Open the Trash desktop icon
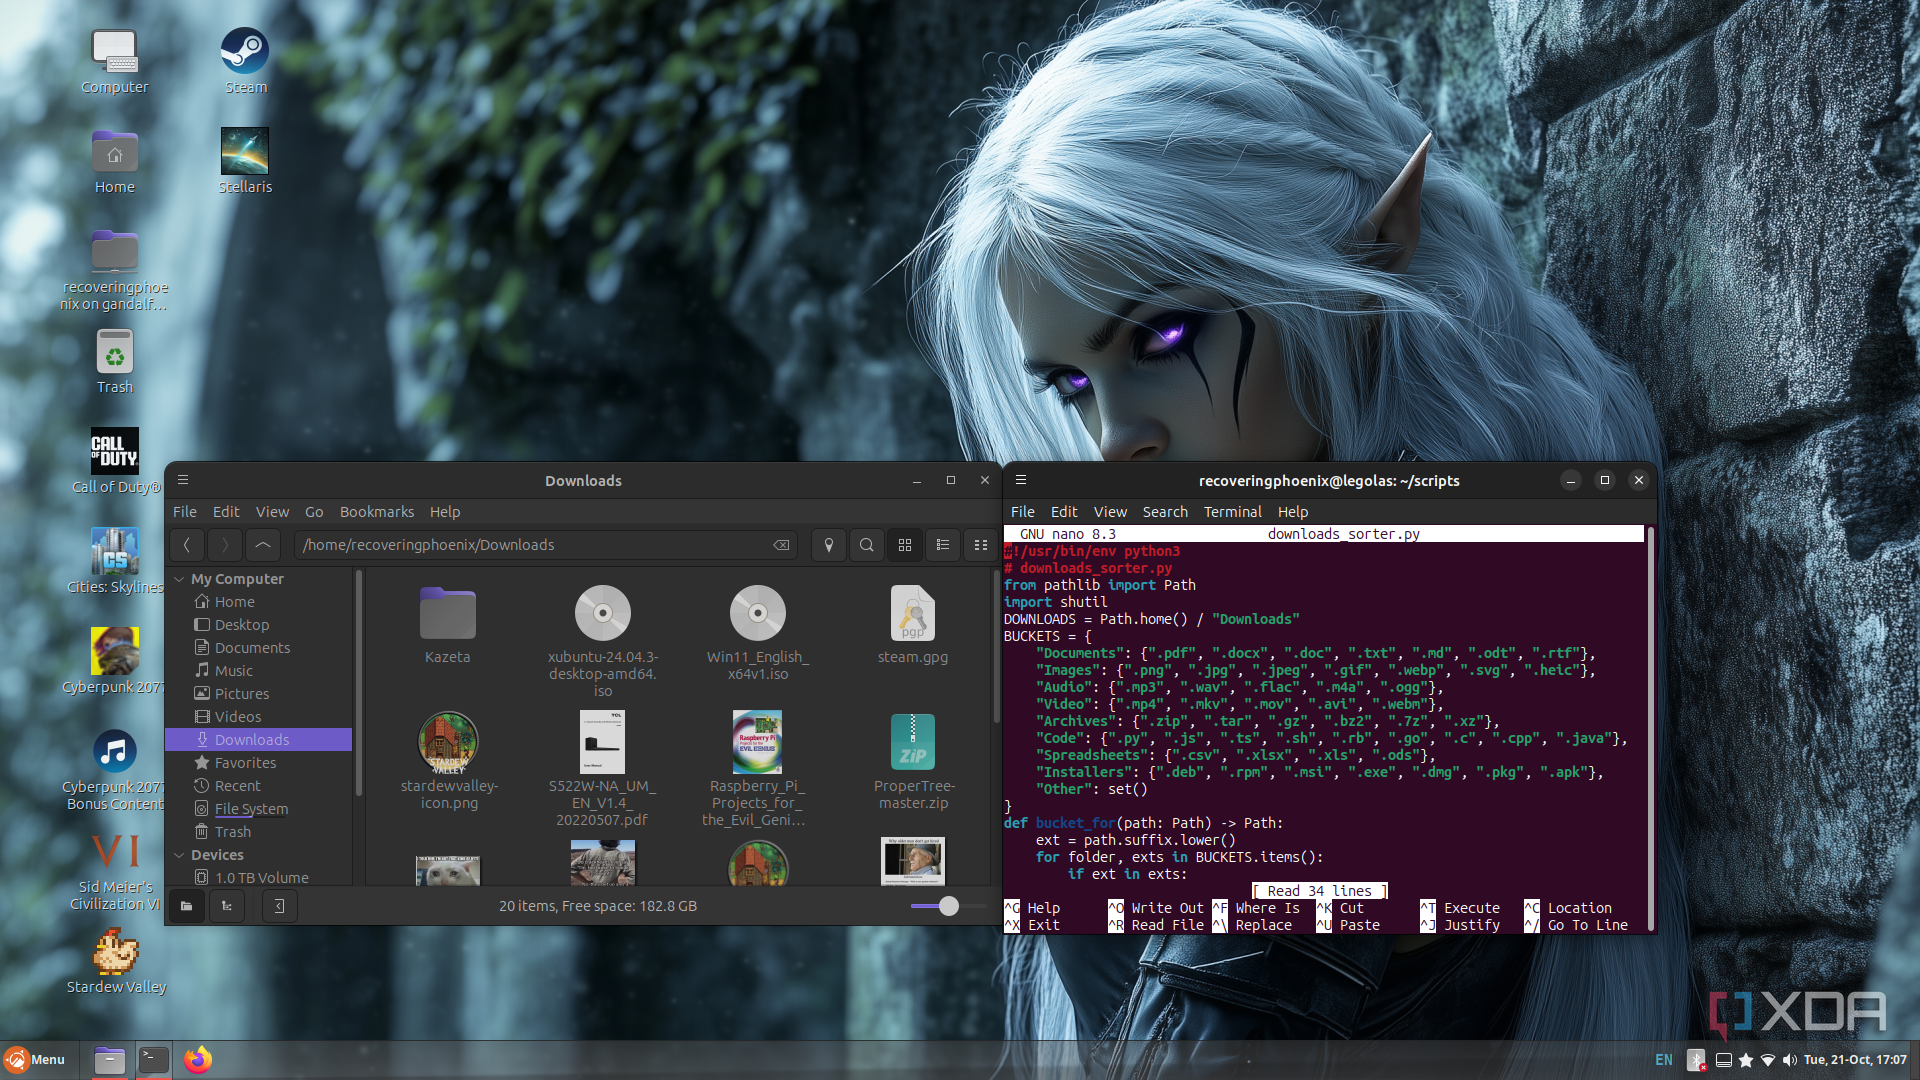Screen dimensions: 1920x1080 pos(115,361)
